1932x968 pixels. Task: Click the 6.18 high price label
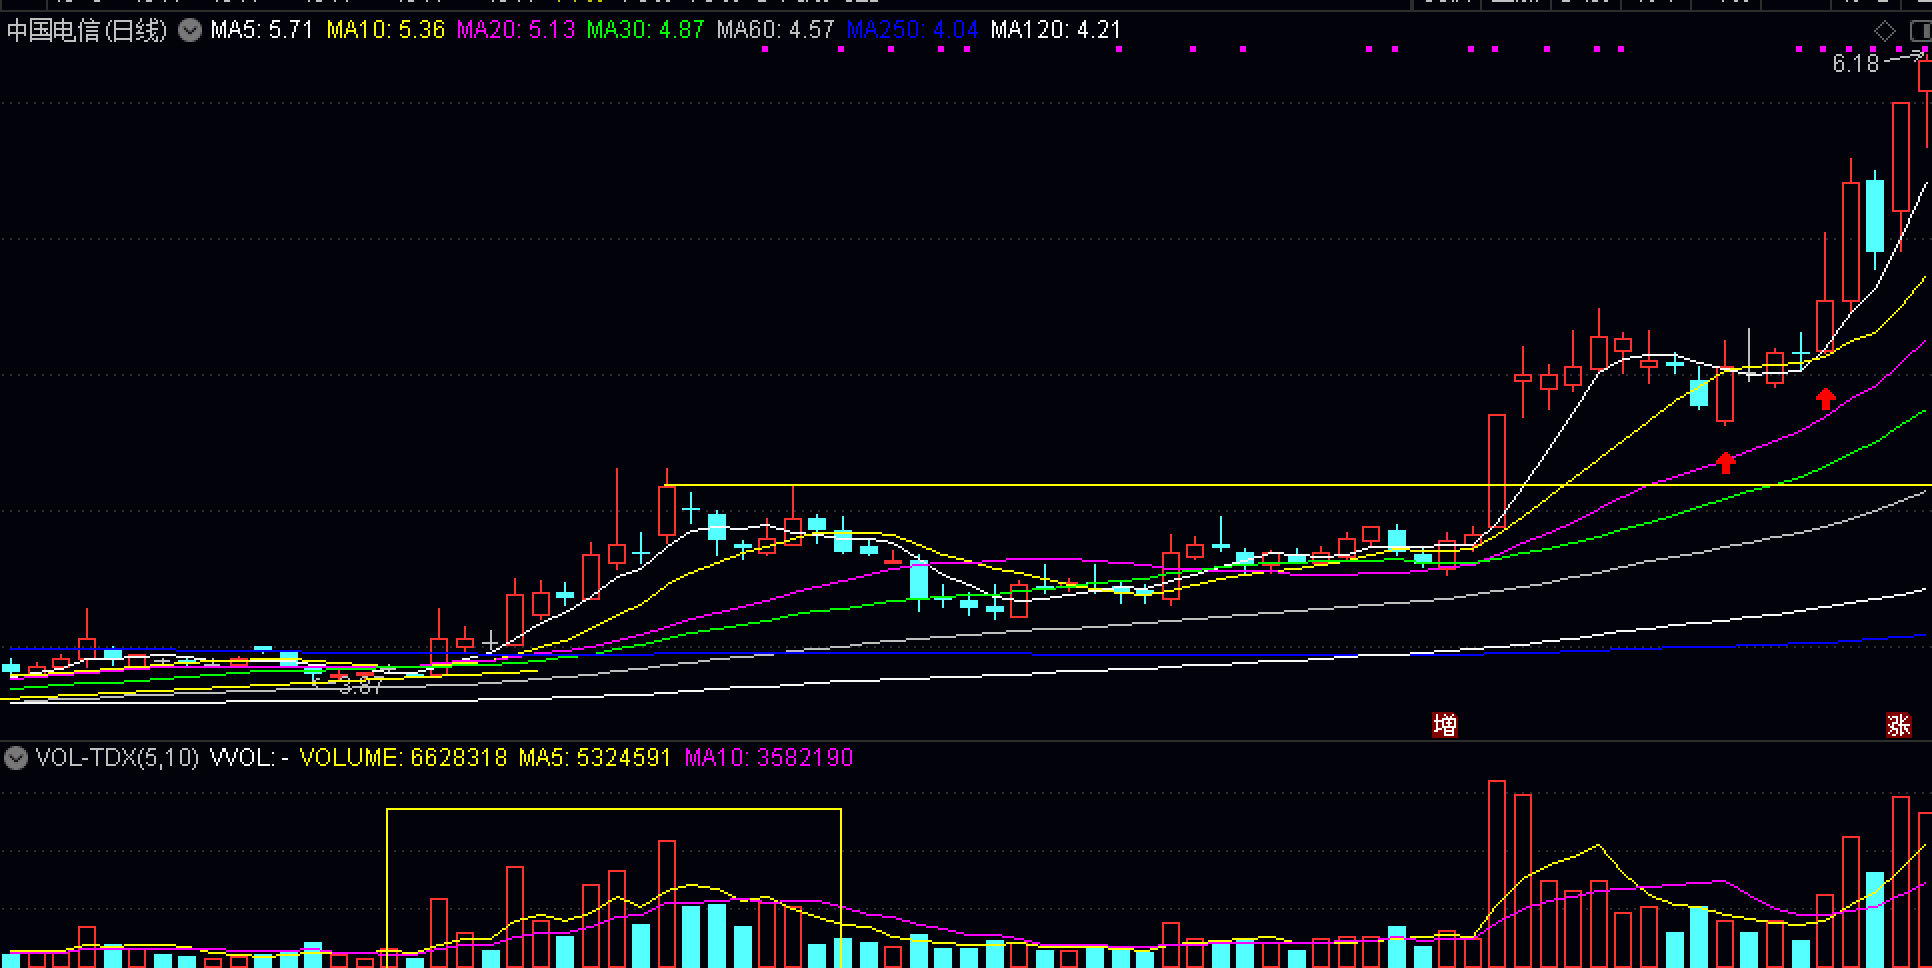(x=1856, y=64)
